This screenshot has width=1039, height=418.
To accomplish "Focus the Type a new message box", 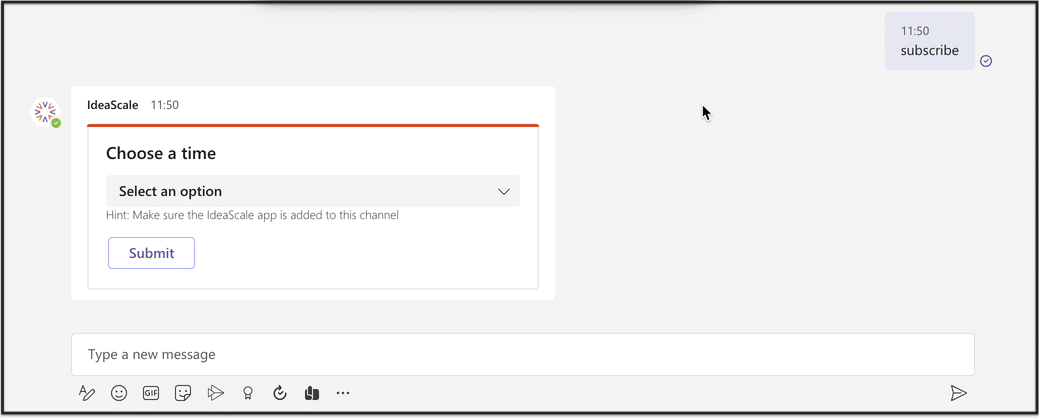I will click(x=523, y=354).
